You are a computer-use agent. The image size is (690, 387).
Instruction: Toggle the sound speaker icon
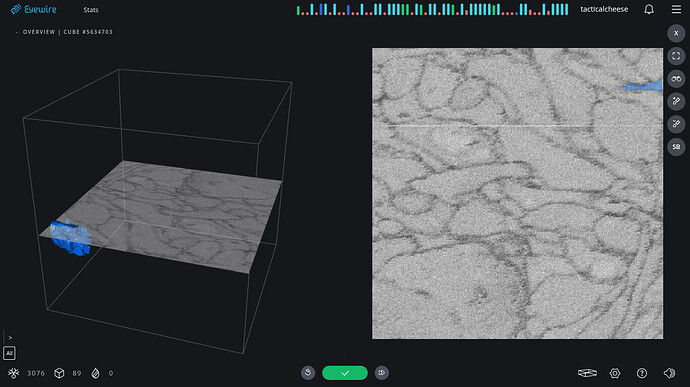point(669,373)
